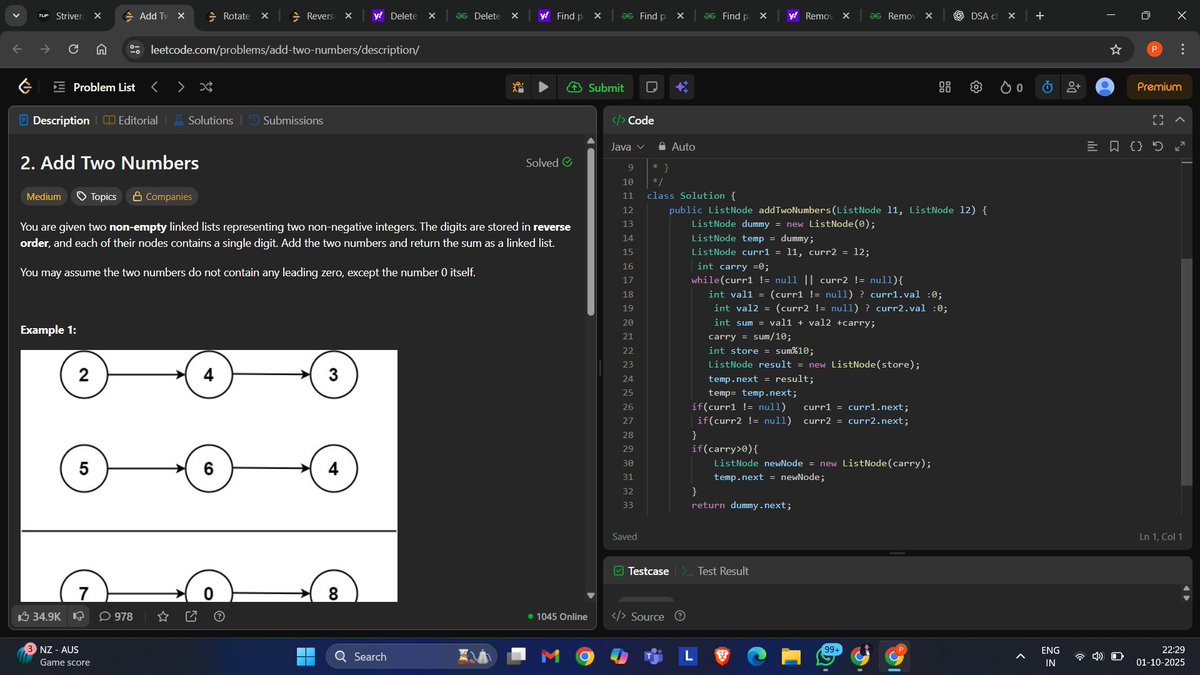Open Brave browser from taskbar
The image size is (1200, 675).
point(722,656)
